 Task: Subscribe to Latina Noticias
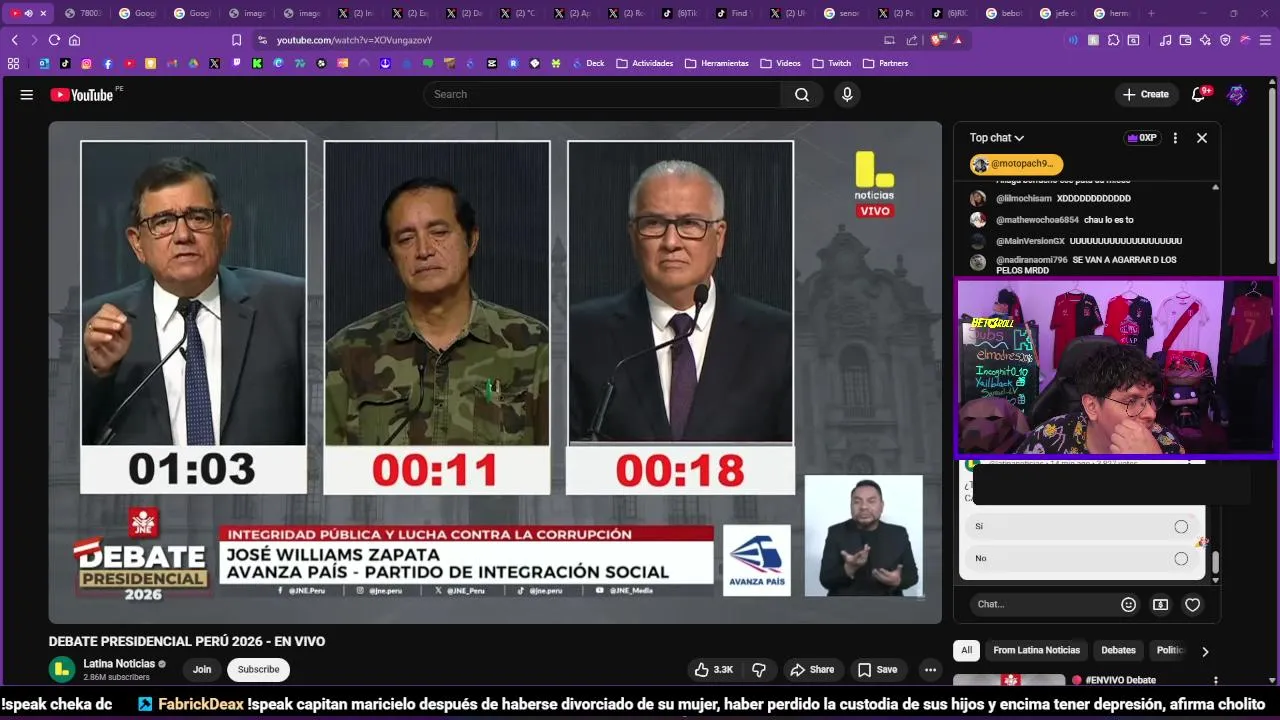258,670
